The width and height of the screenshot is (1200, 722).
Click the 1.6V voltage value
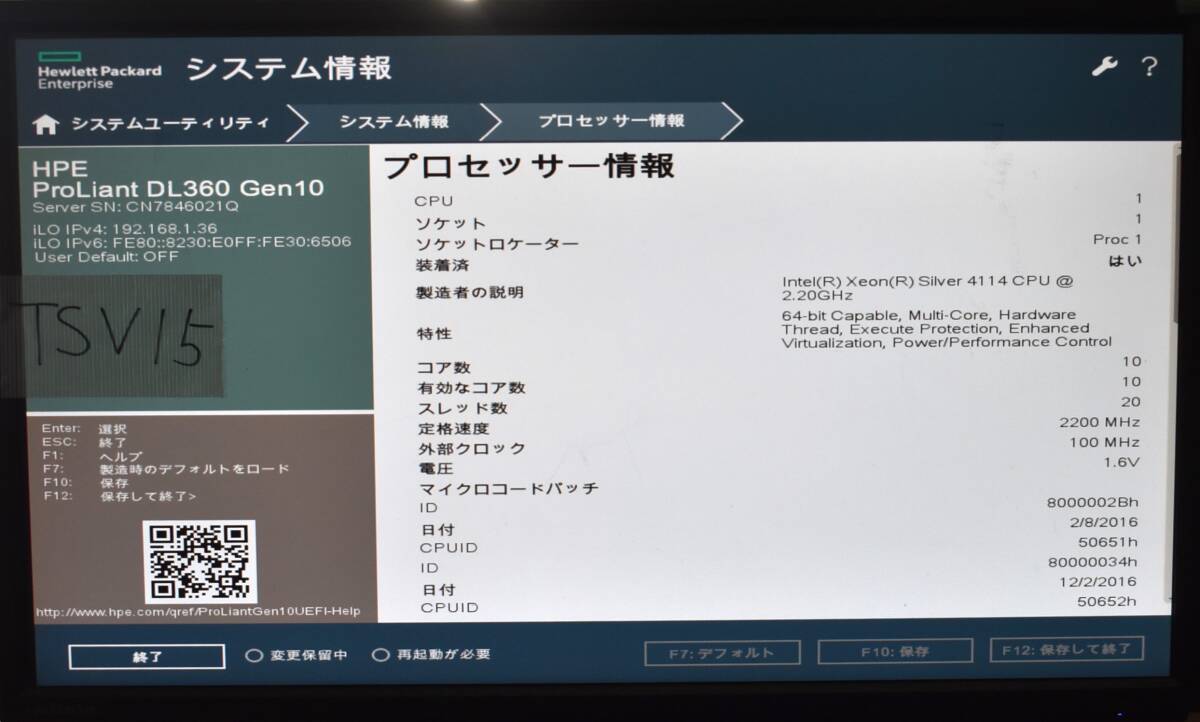(1122, 462)
